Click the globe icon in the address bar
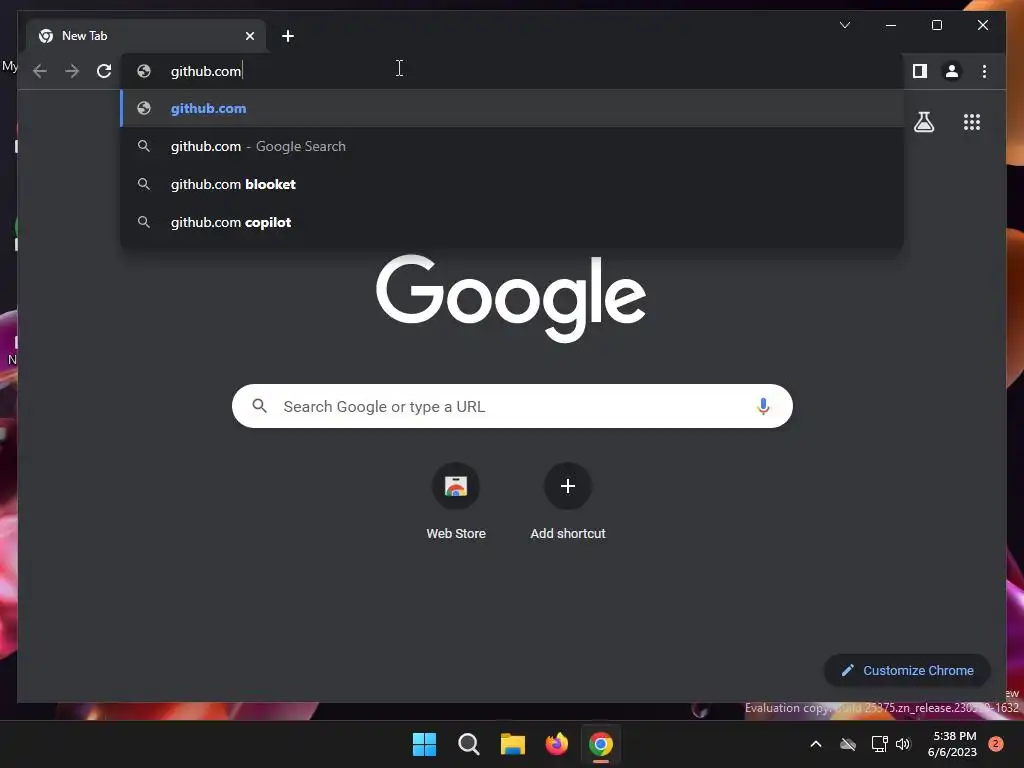1024x768 pixels. point(144,71)
